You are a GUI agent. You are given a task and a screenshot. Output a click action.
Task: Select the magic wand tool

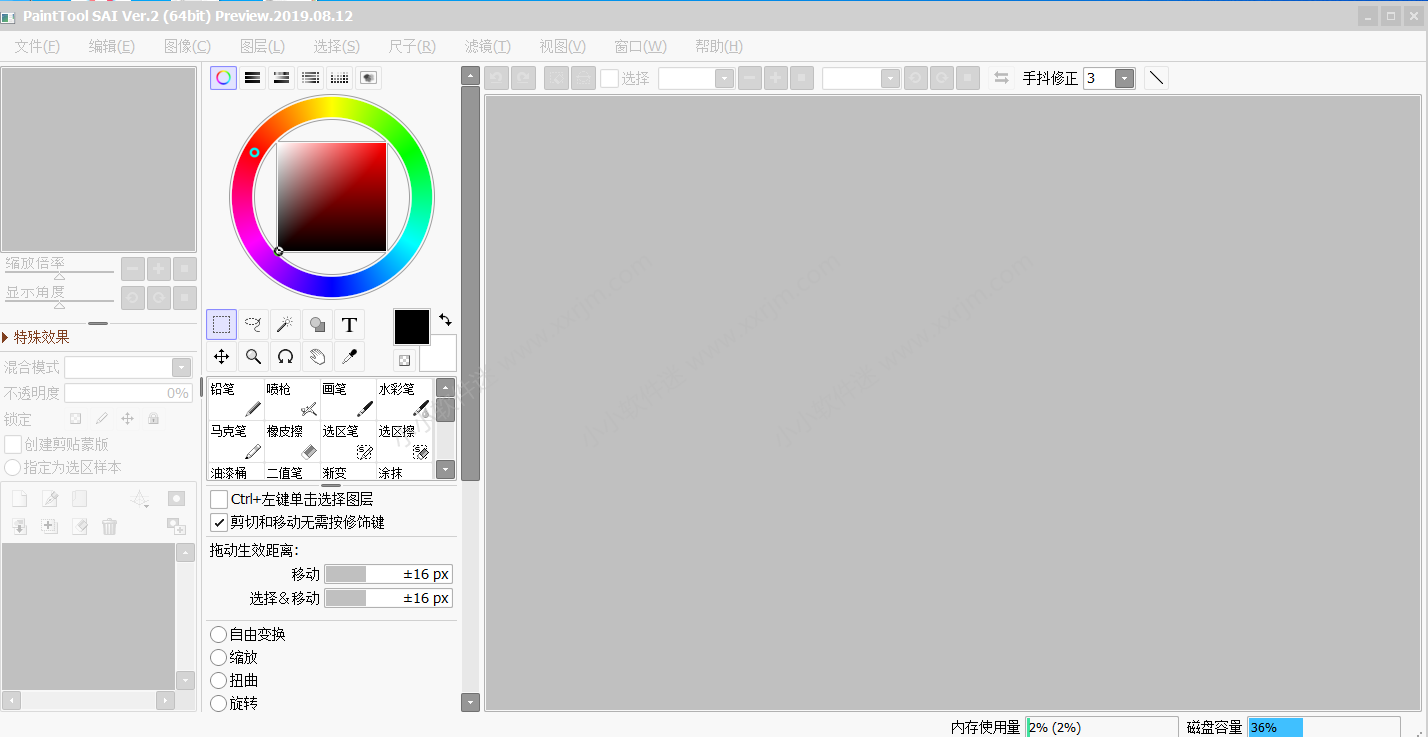[286, 324]
